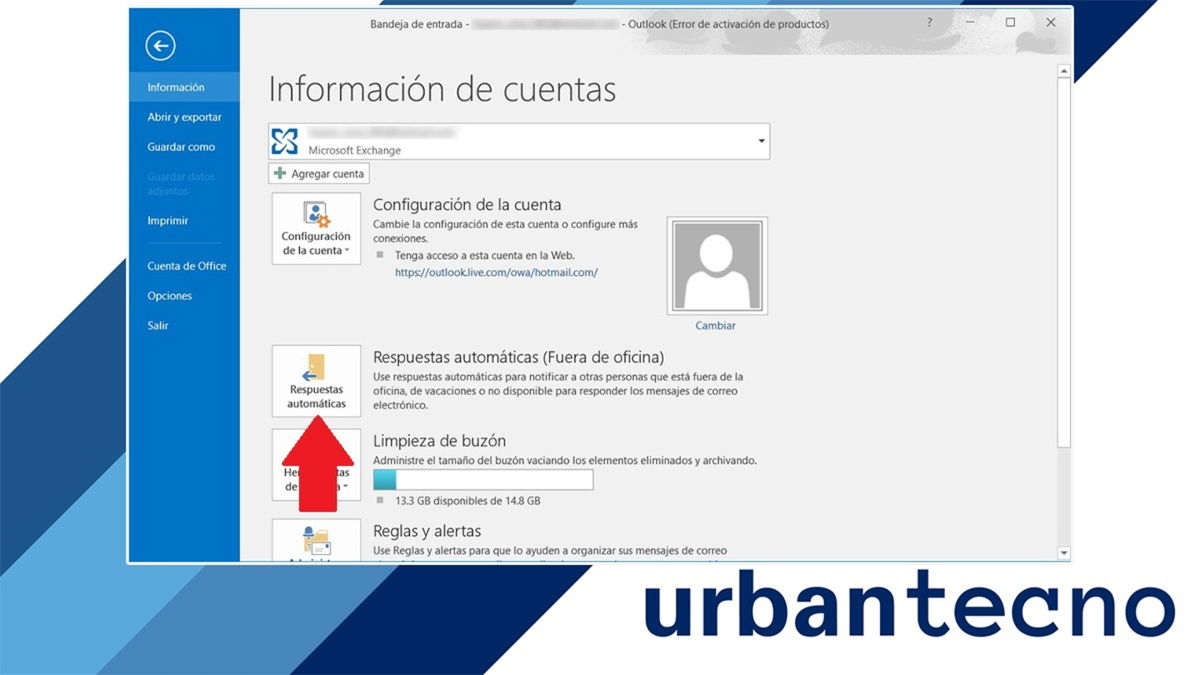Viewport: 1200px width, 675px height.
Task: Open the Imprimir section
Action: pyautogui.click(x=166, y=220)
